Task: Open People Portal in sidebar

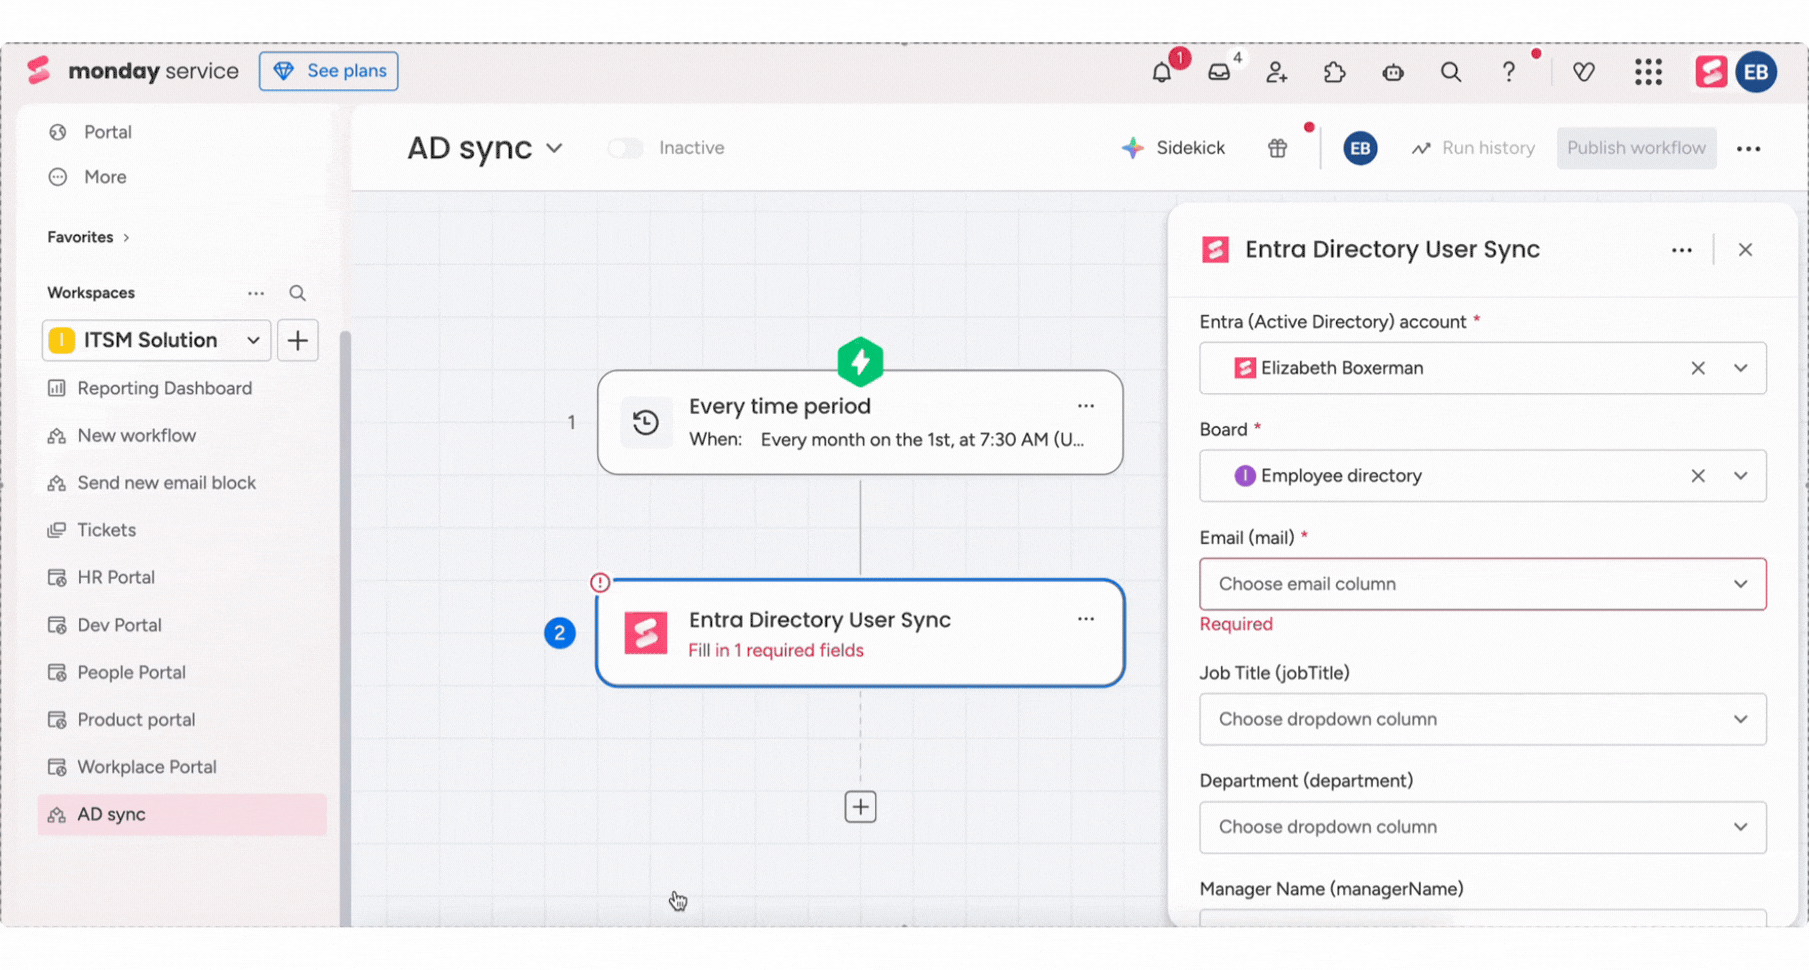Action: click(131, 672)
